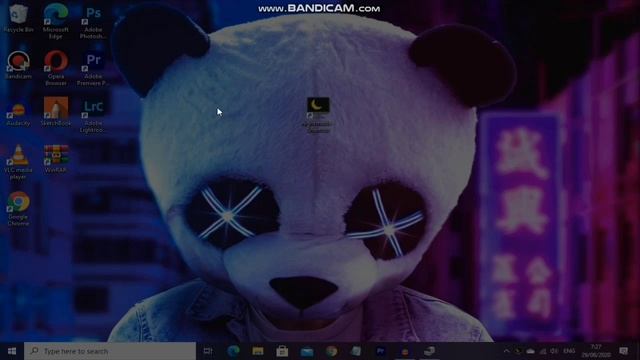Open the Action Center notifications

tap(623, 351)
